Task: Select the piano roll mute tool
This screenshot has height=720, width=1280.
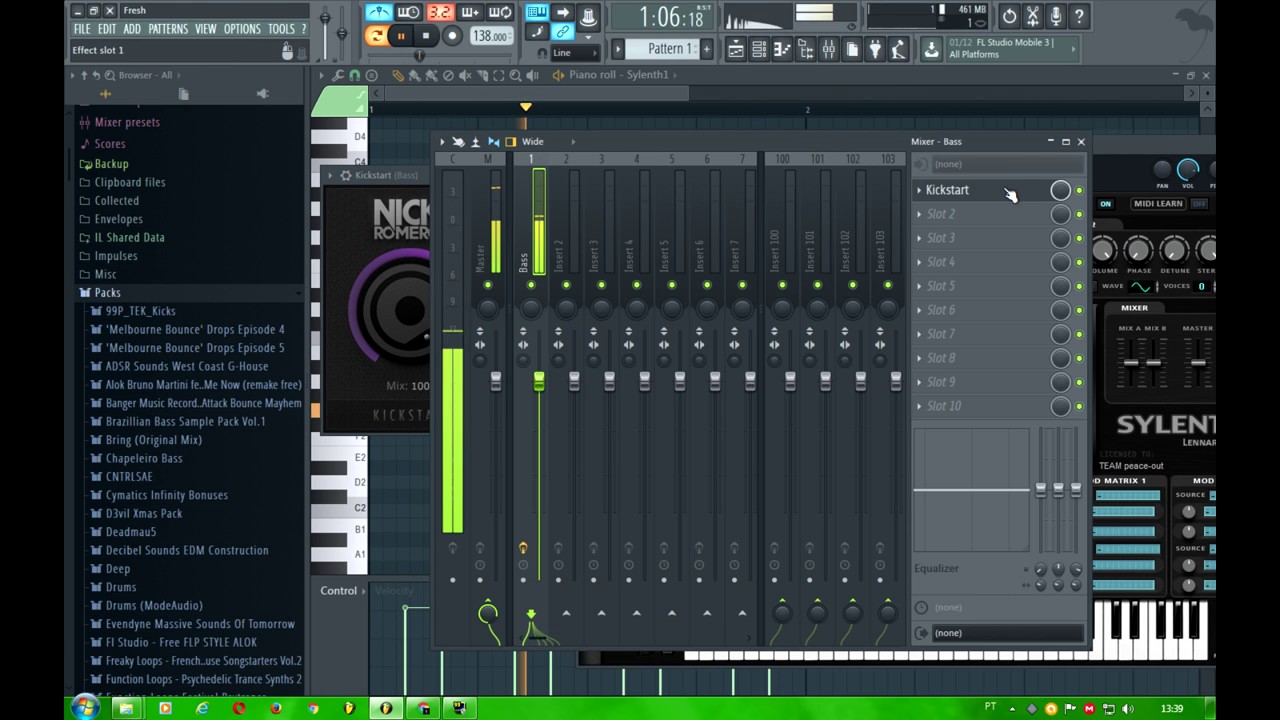Action: pyautogui.click(x=464, y=75)
